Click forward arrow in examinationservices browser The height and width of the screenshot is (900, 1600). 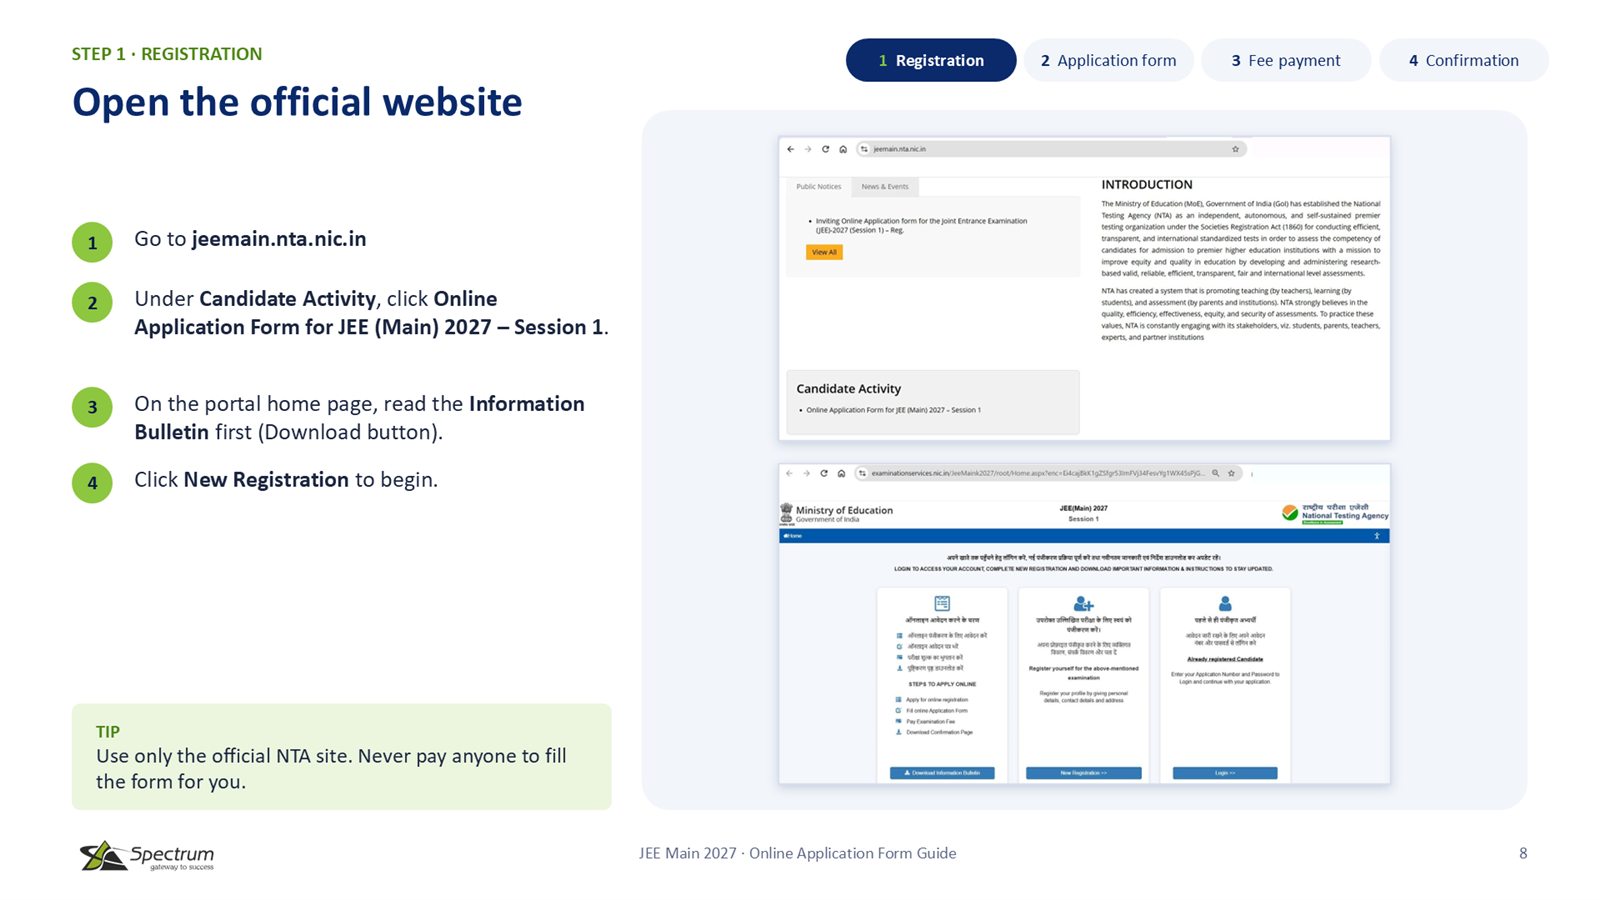(x=806, y=473)
